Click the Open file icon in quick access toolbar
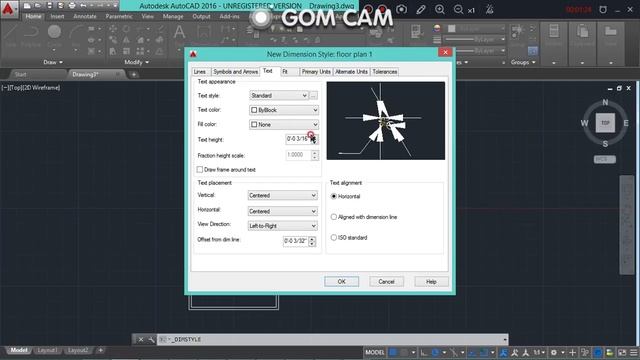This screenshot has width=640, height=360. pos(38,6)
